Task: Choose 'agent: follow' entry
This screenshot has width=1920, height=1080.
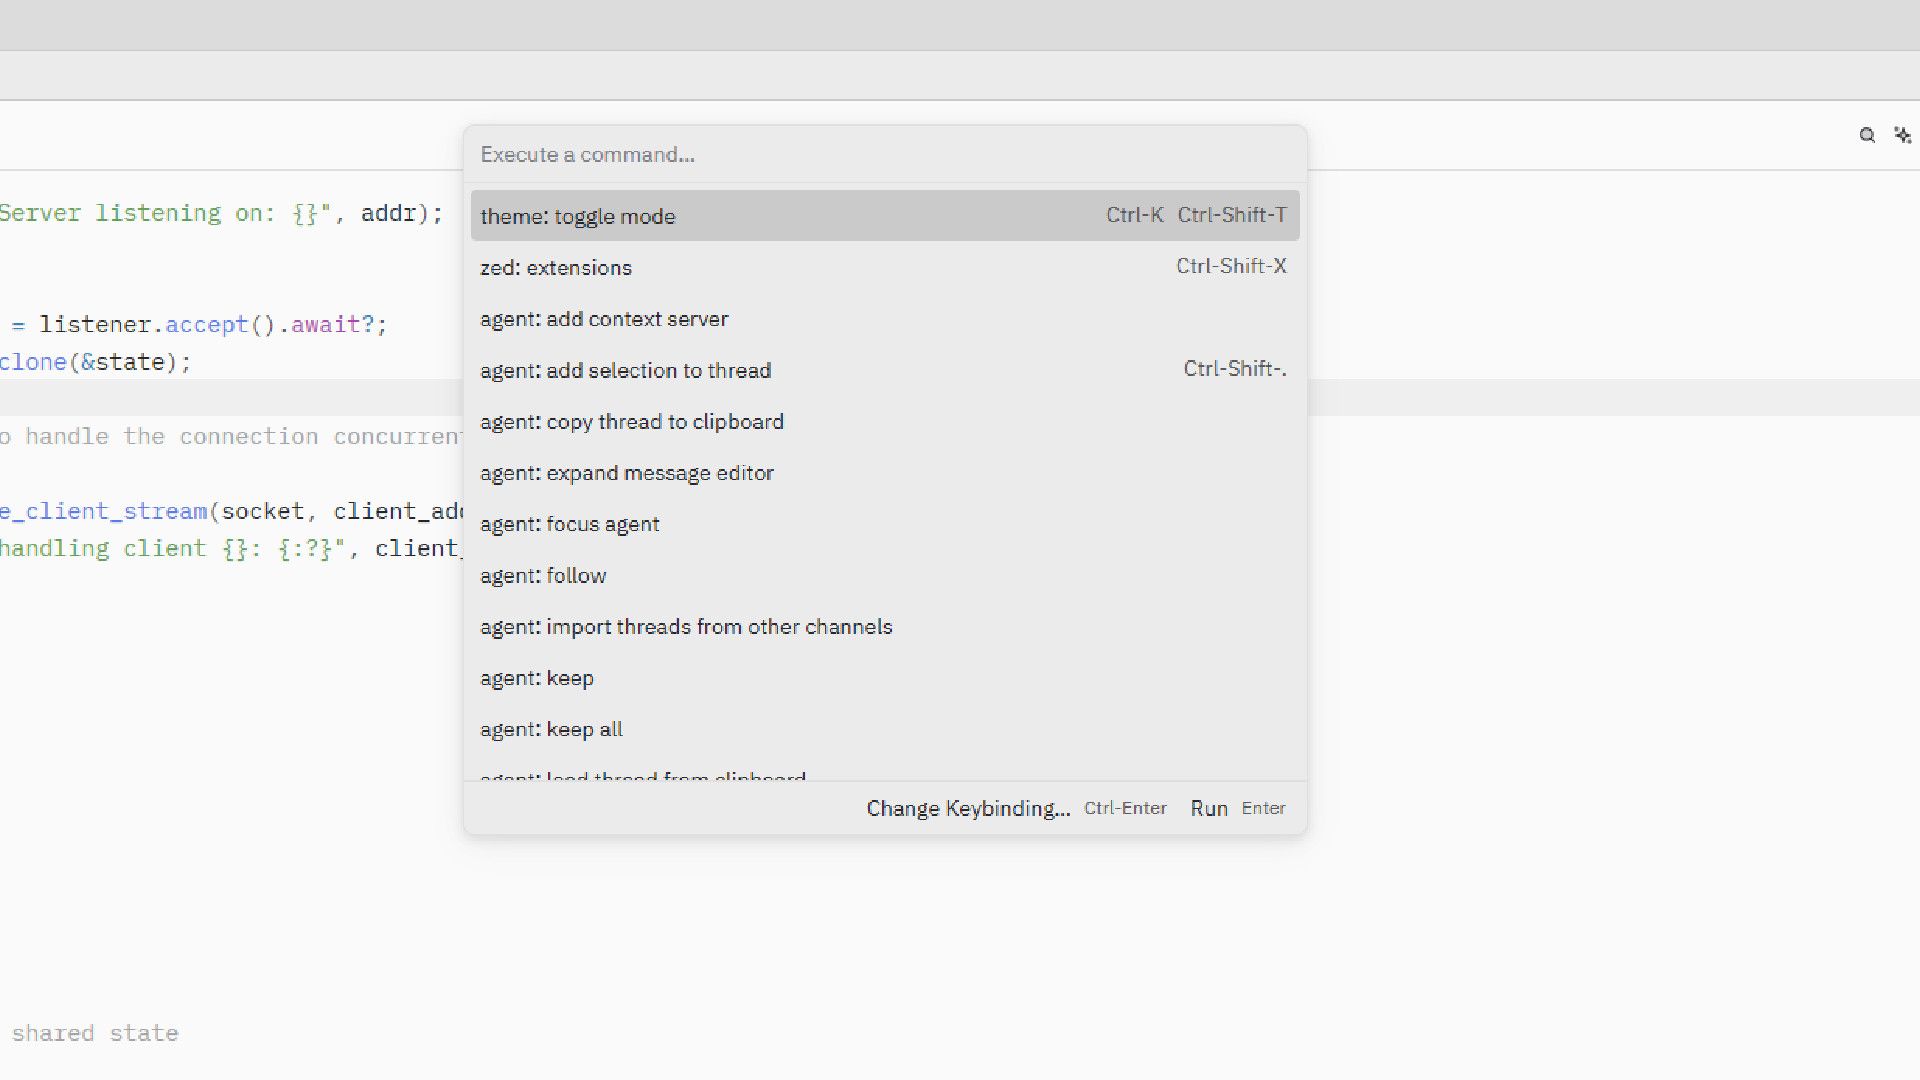Action: 885,576
